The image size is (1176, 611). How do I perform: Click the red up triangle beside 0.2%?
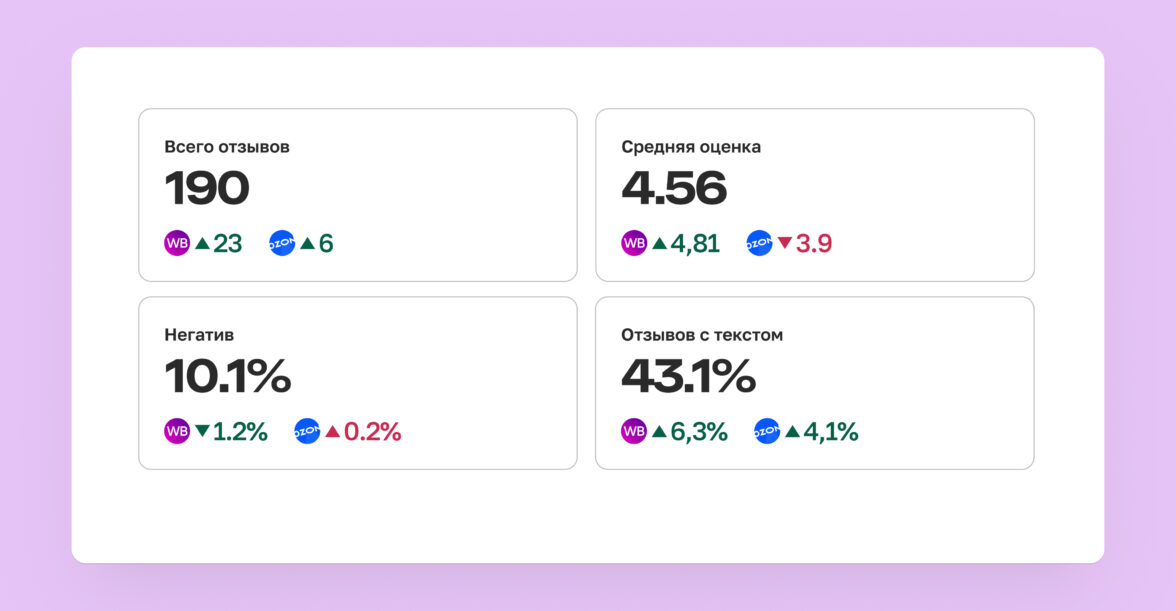[332, 432]
